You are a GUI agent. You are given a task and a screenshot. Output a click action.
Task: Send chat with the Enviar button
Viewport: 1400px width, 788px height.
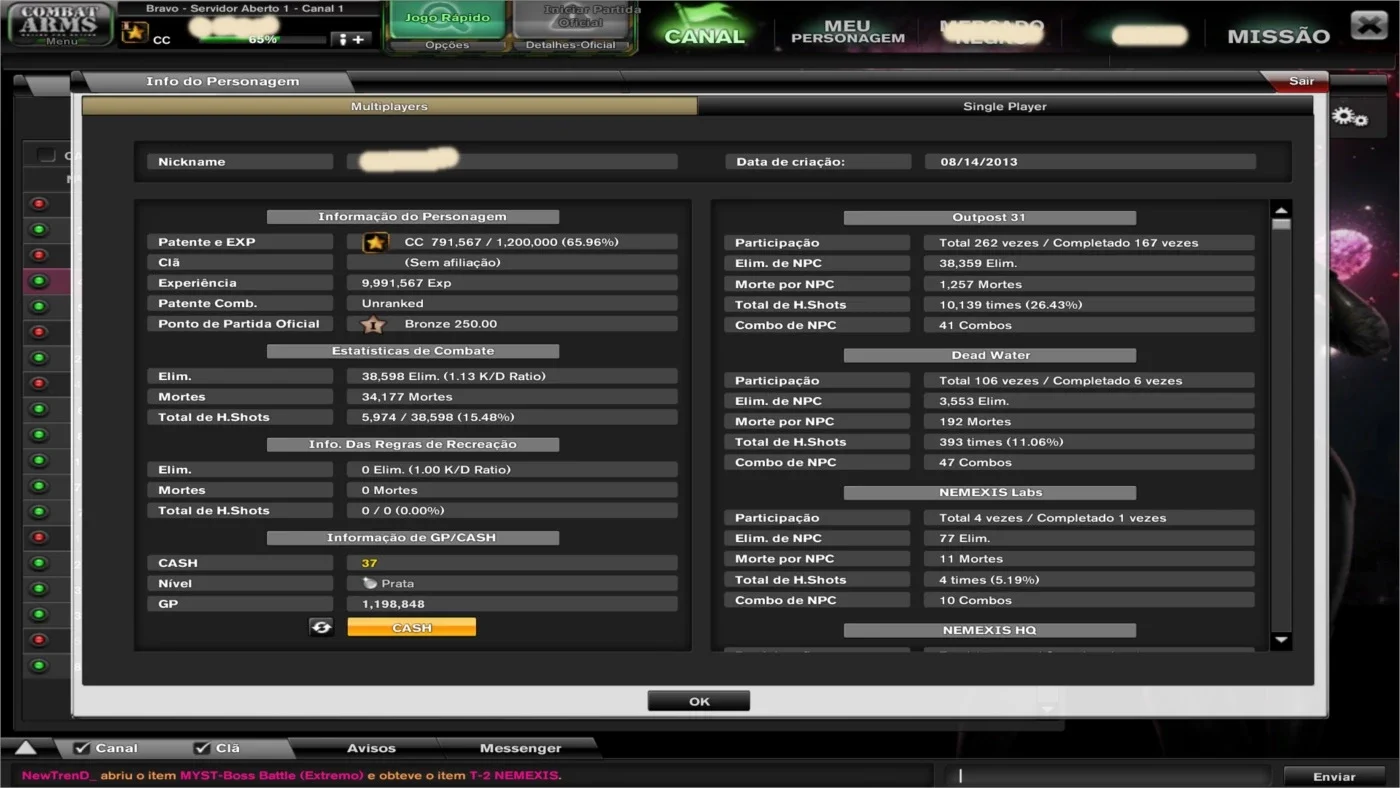tap(1333, 776)
